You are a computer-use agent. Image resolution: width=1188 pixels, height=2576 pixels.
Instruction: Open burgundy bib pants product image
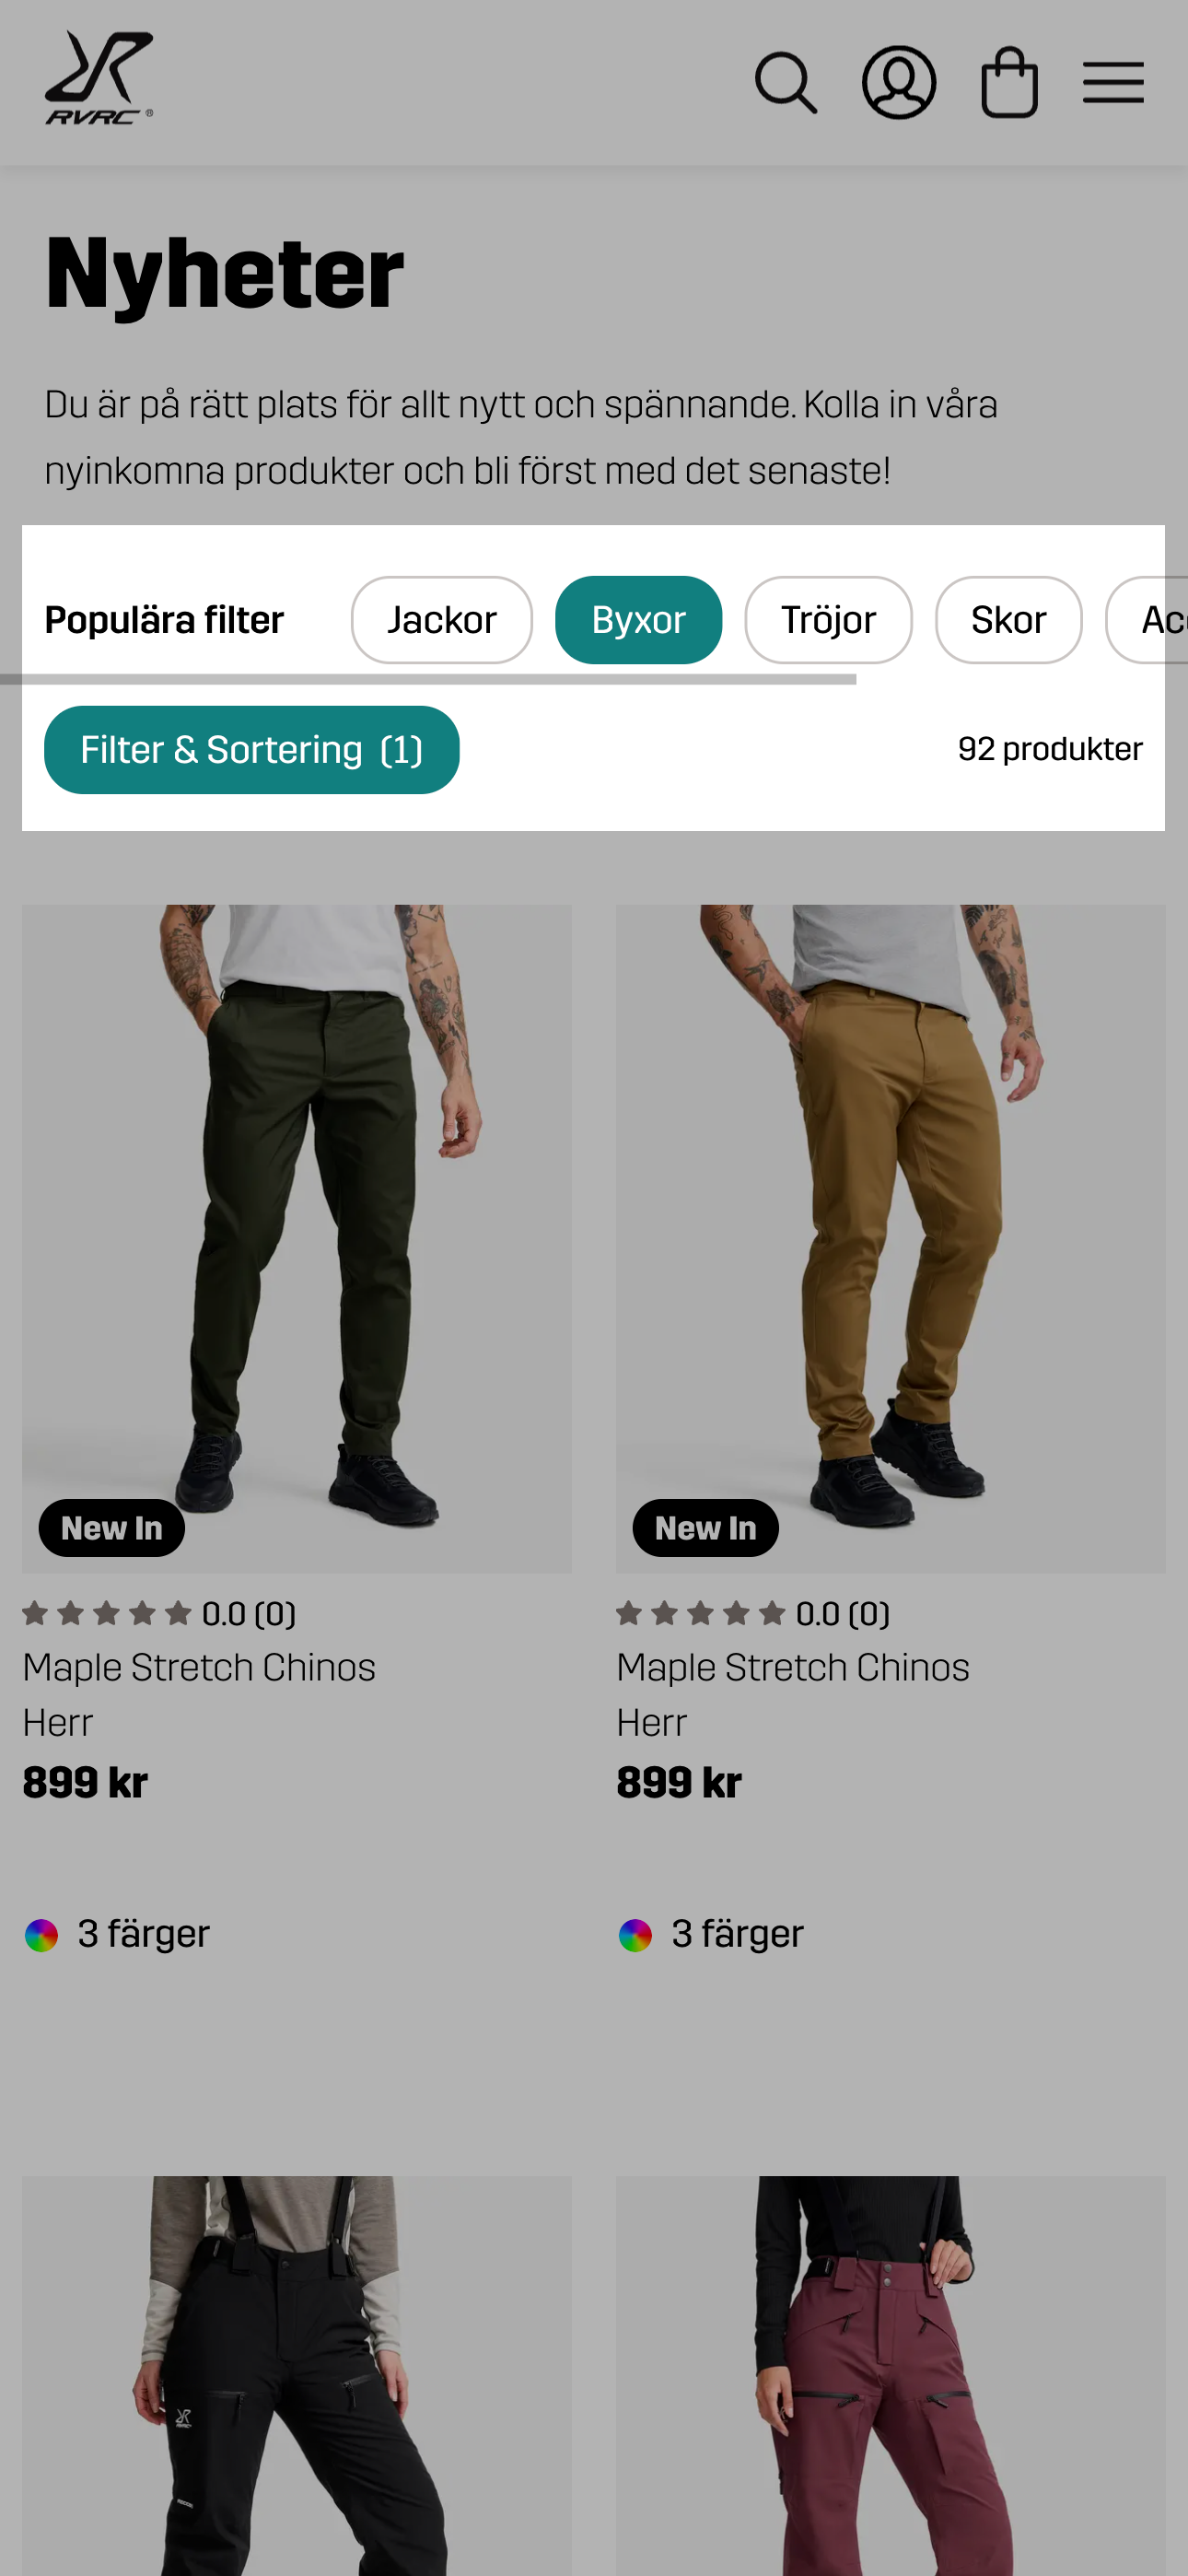[890, 2380]
